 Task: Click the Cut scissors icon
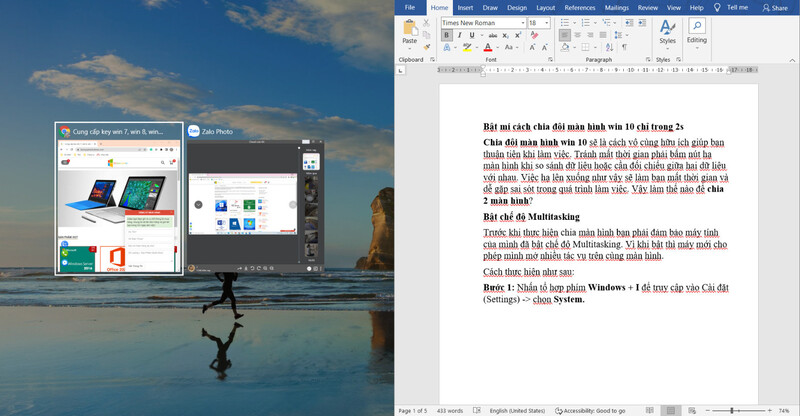tap(426, 23)
